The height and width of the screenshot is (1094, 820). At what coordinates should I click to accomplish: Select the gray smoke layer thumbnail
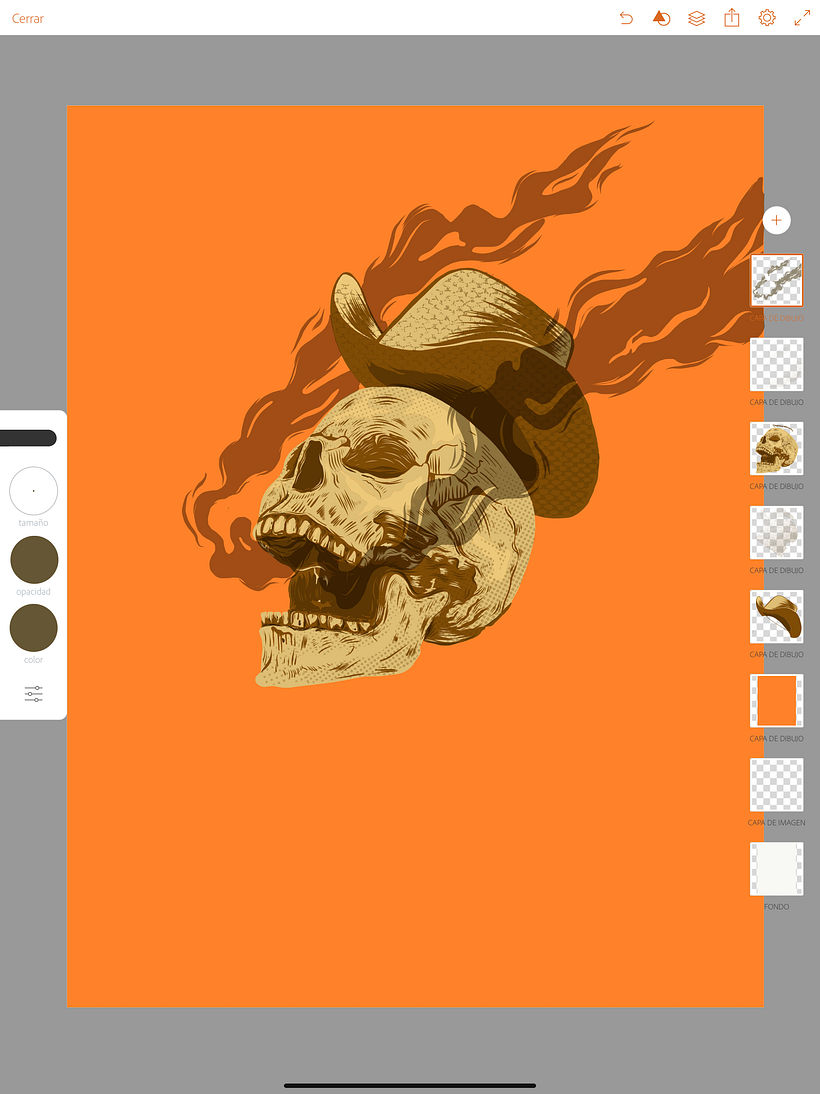point(776,532)
